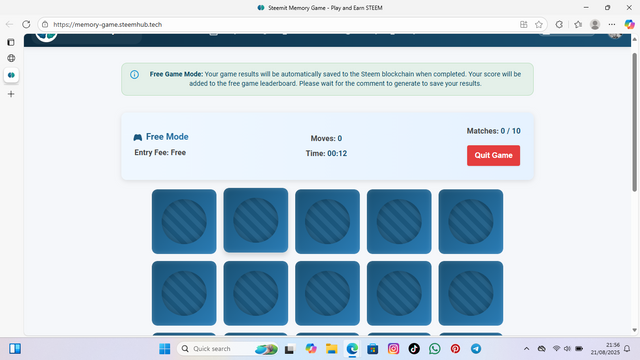Click the Moves: 0 counter
Viewport: 640px width, 360px height.
[326, 138]
